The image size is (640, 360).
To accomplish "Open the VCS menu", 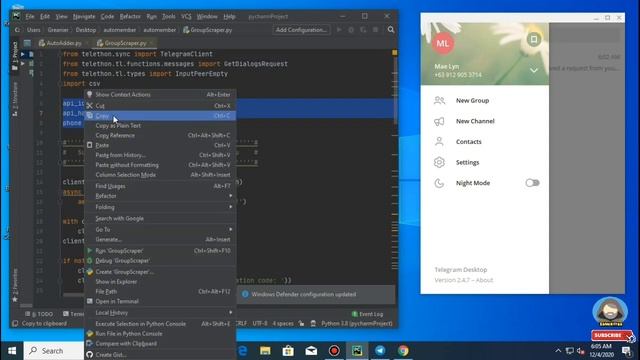I will coord(186,17).
